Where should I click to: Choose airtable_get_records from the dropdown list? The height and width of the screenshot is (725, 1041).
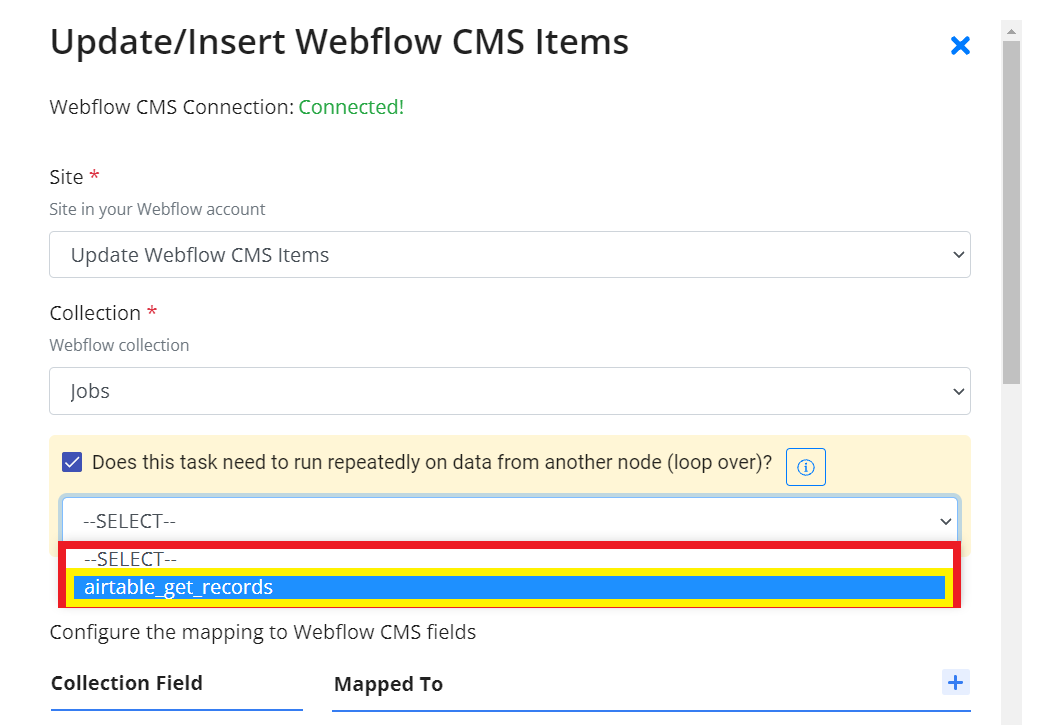tap(509, 588)
